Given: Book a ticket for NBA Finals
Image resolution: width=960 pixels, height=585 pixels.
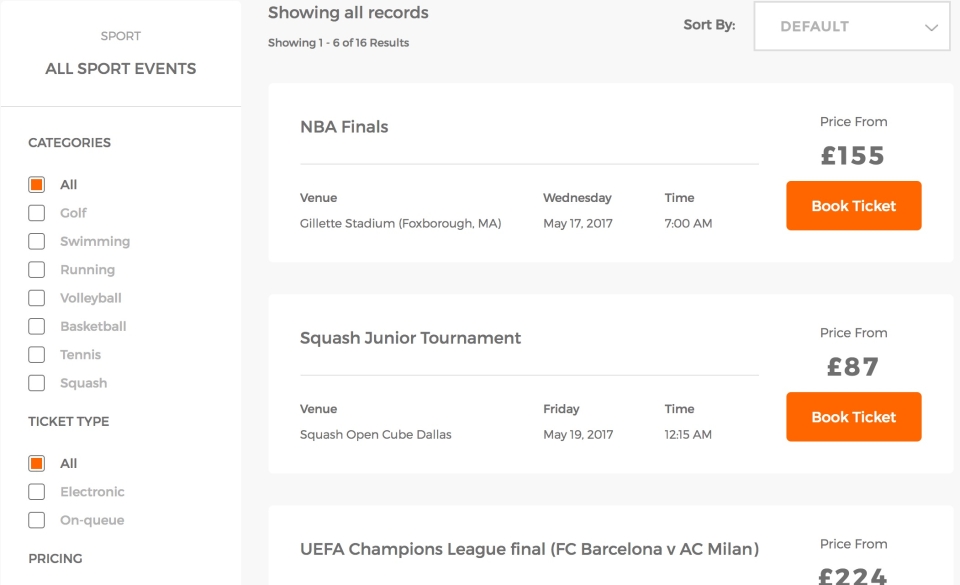Looking at the screenshot, I should click(853, 205).
